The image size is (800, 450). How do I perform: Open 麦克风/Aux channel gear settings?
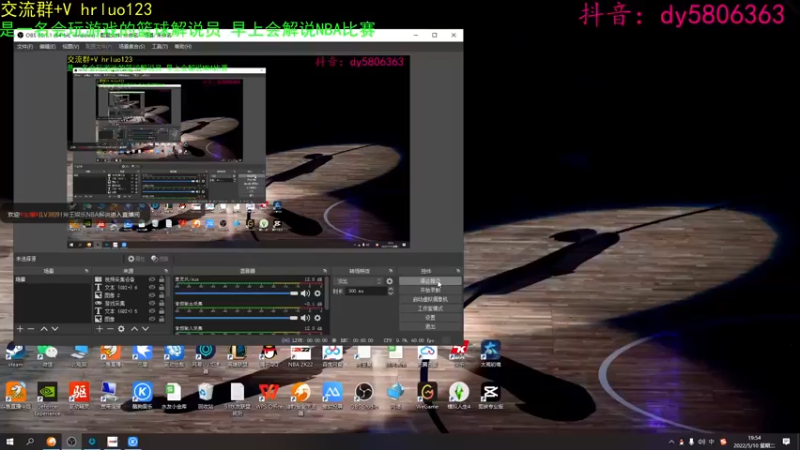coord(317,293)
